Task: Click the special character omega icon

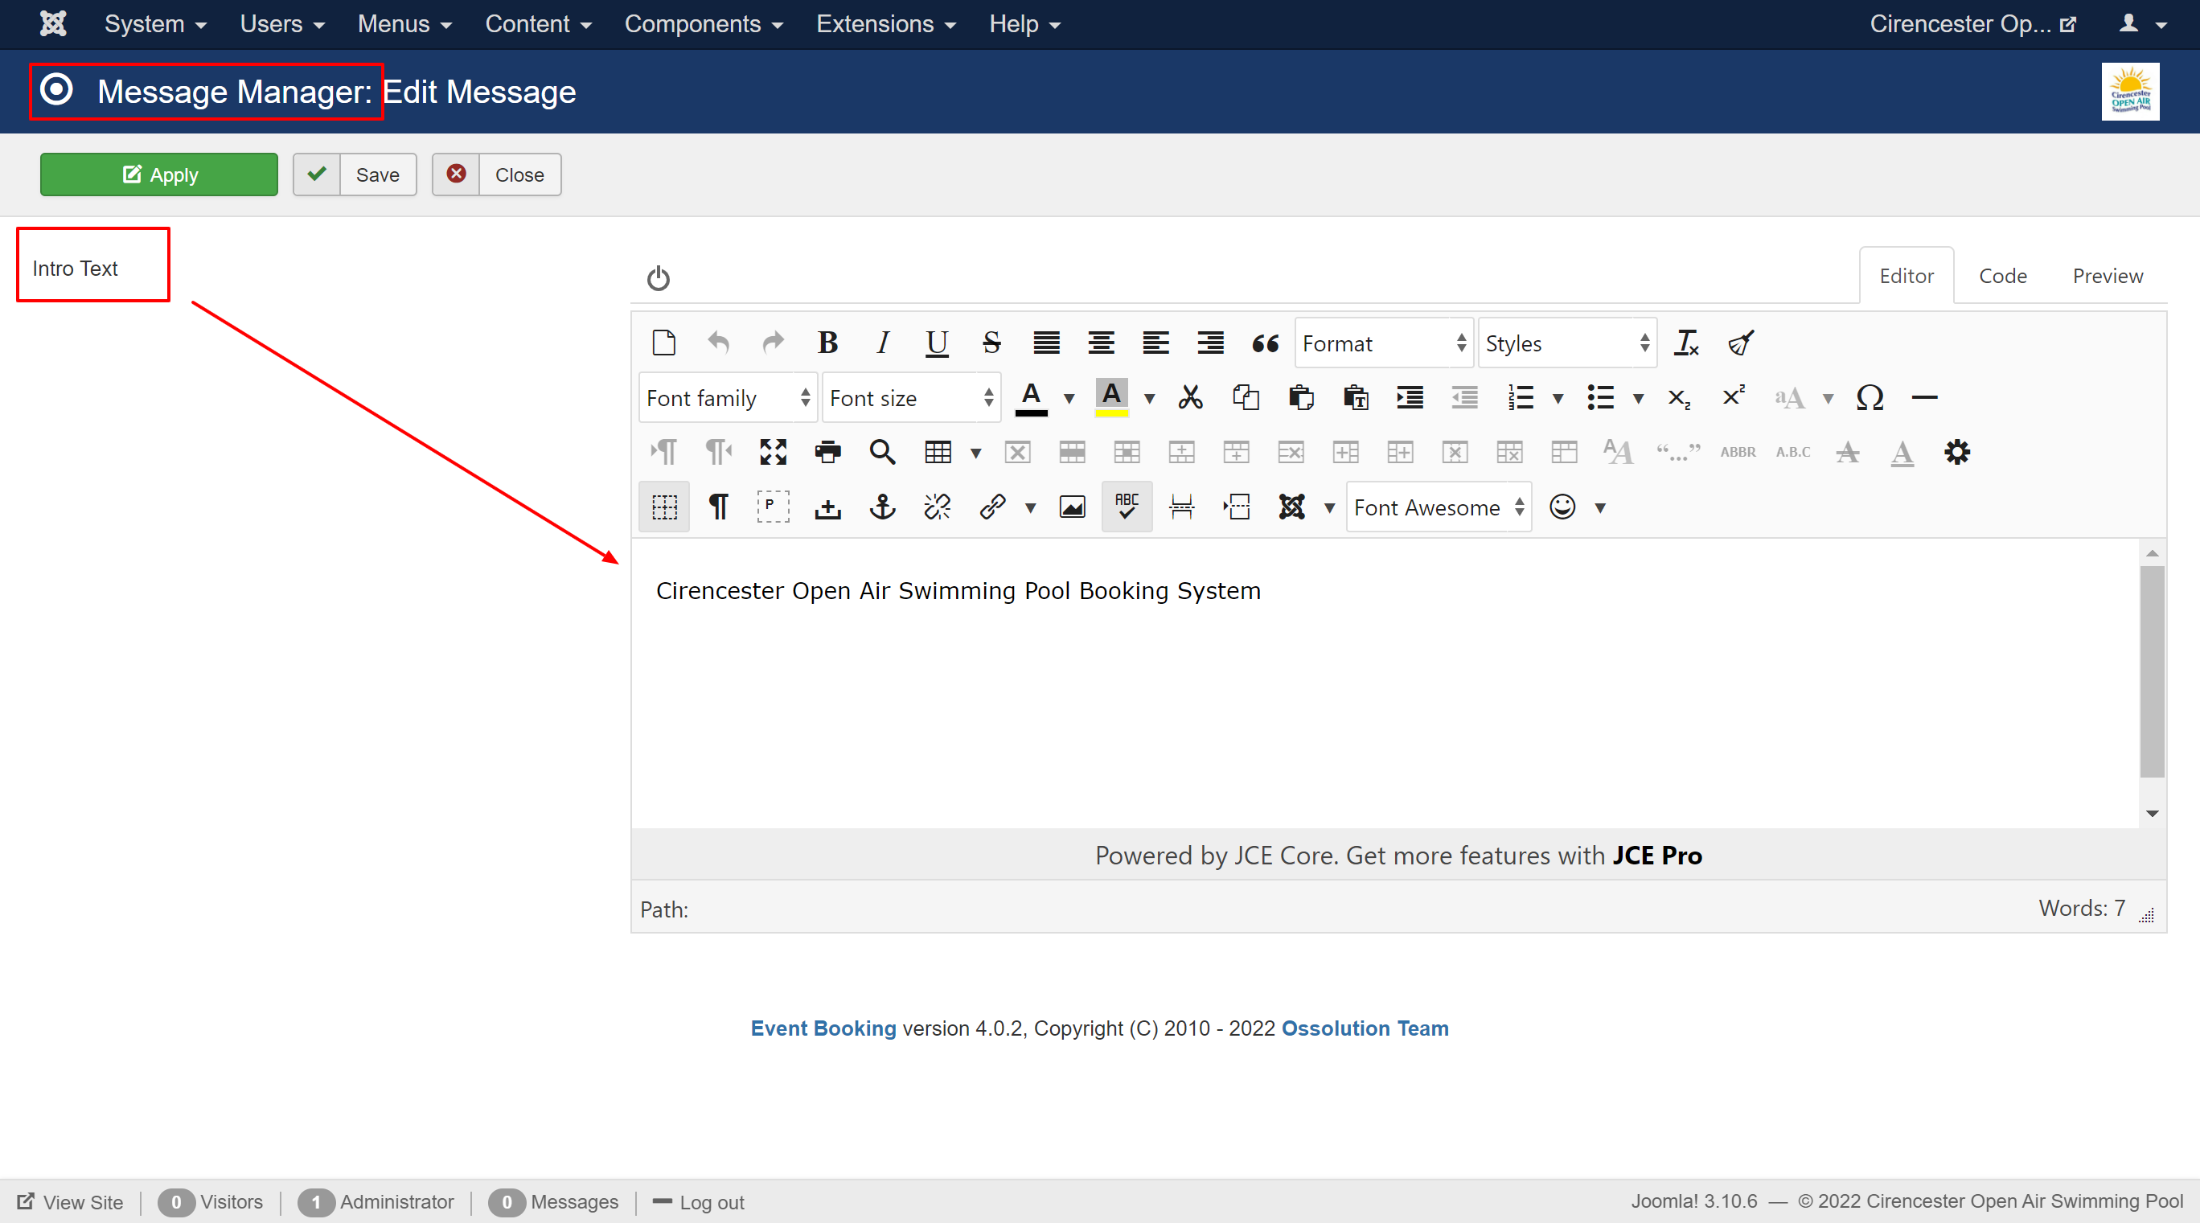Action: pos(1869,398)
